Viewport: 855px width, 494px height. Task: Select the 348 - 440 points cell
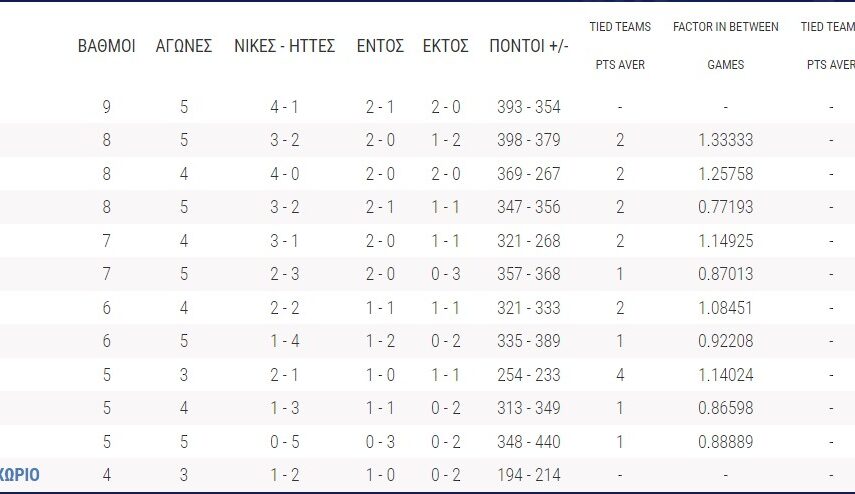pos(529,442)
